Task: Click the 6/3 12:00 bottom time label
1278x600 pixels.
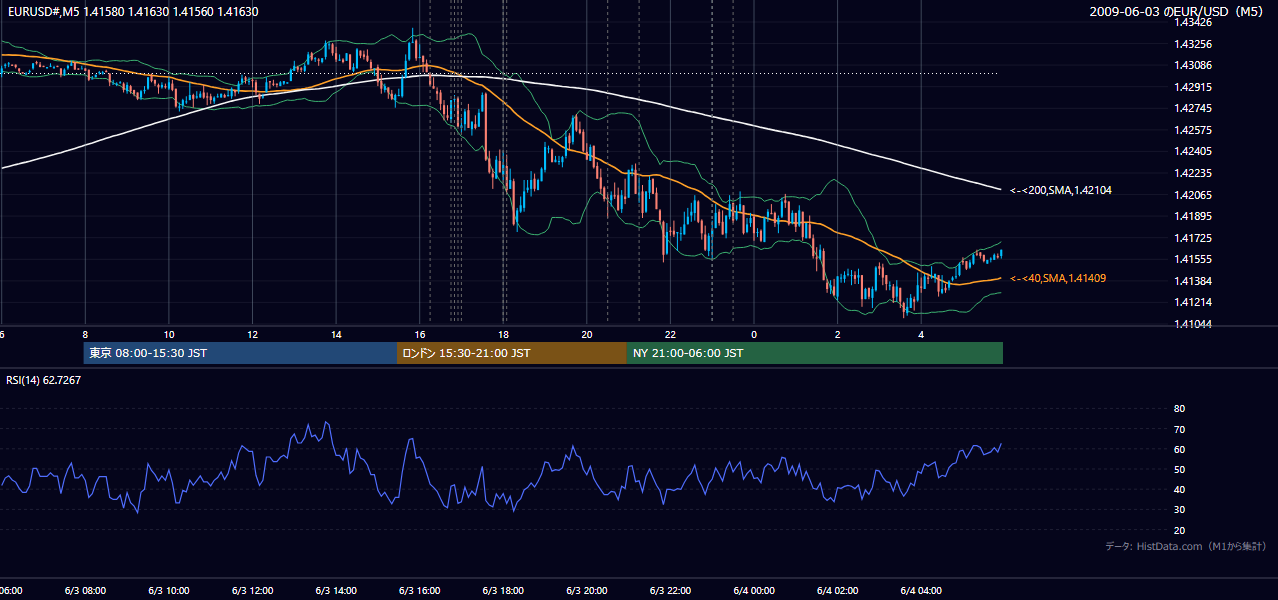Action: click(252, 591)
